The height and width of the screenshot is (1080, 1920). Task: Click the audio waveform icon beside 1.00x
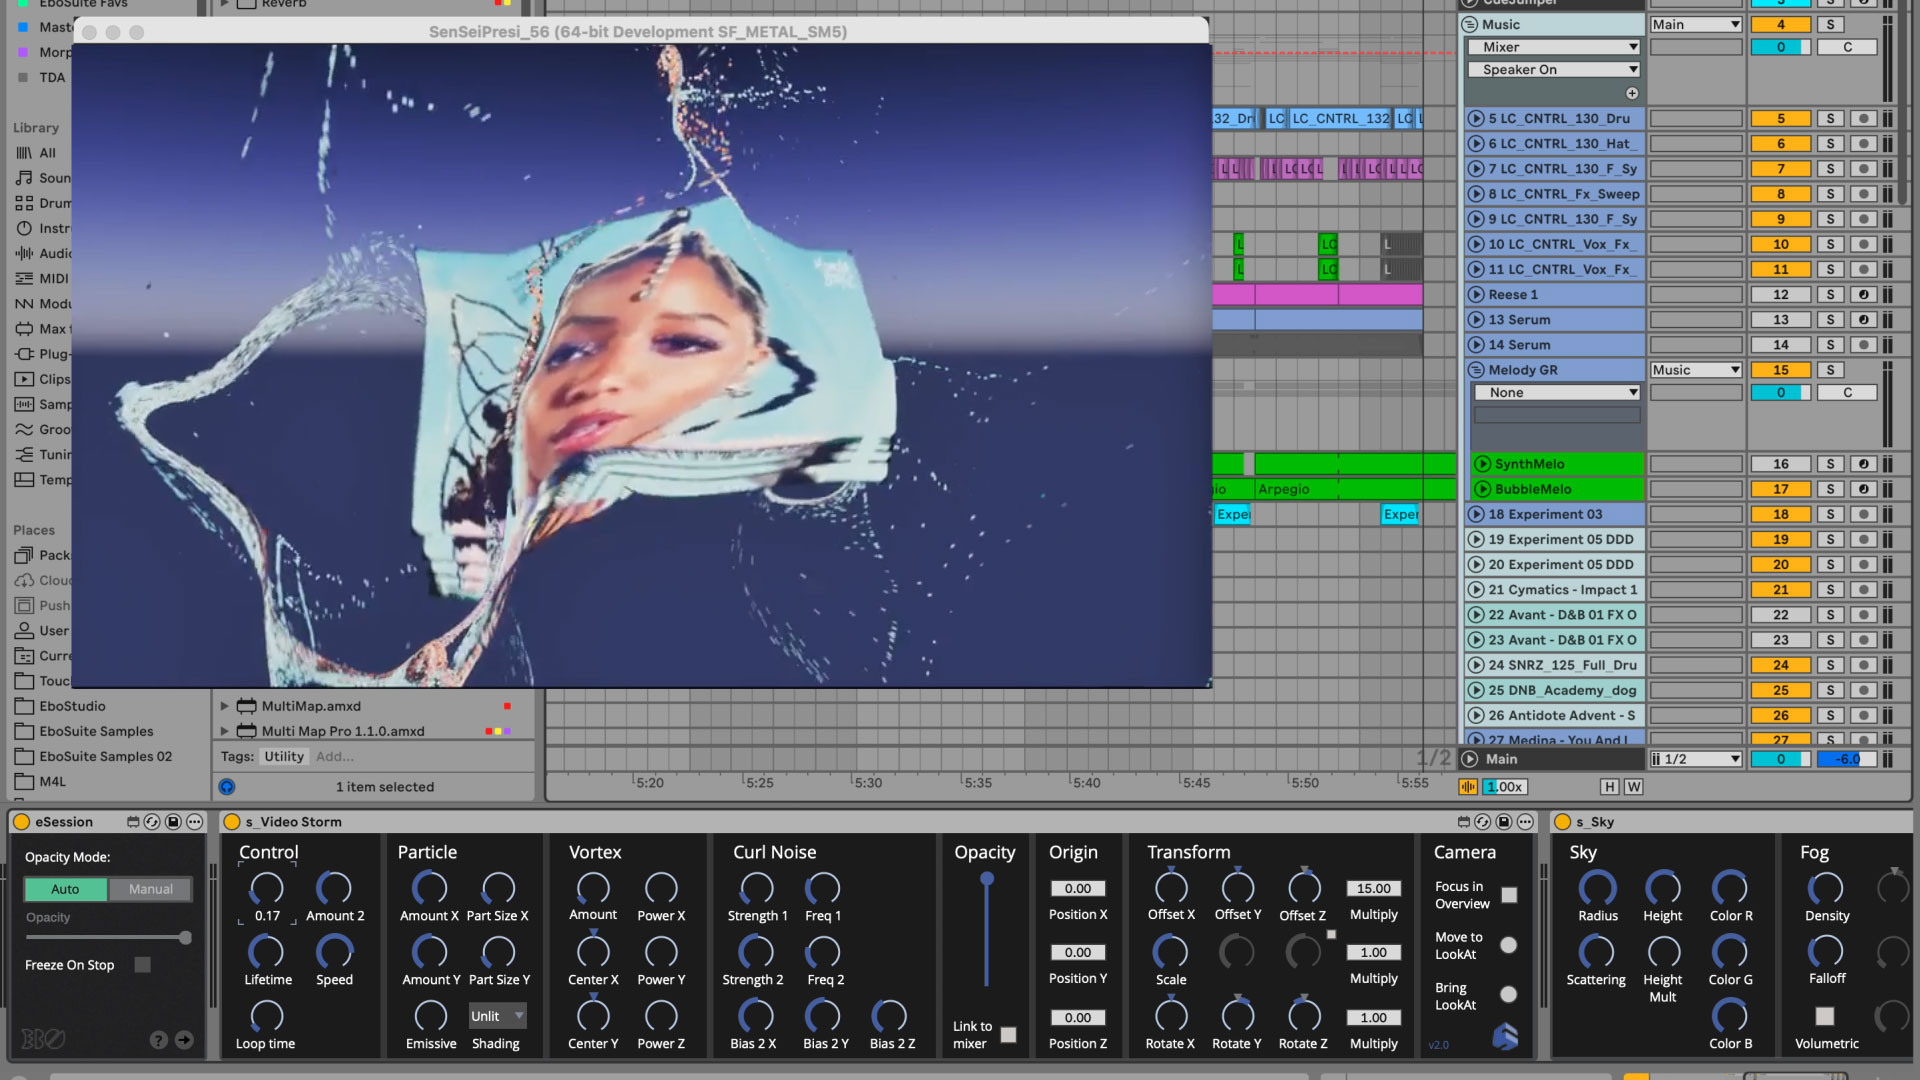tap(1468, 787)
